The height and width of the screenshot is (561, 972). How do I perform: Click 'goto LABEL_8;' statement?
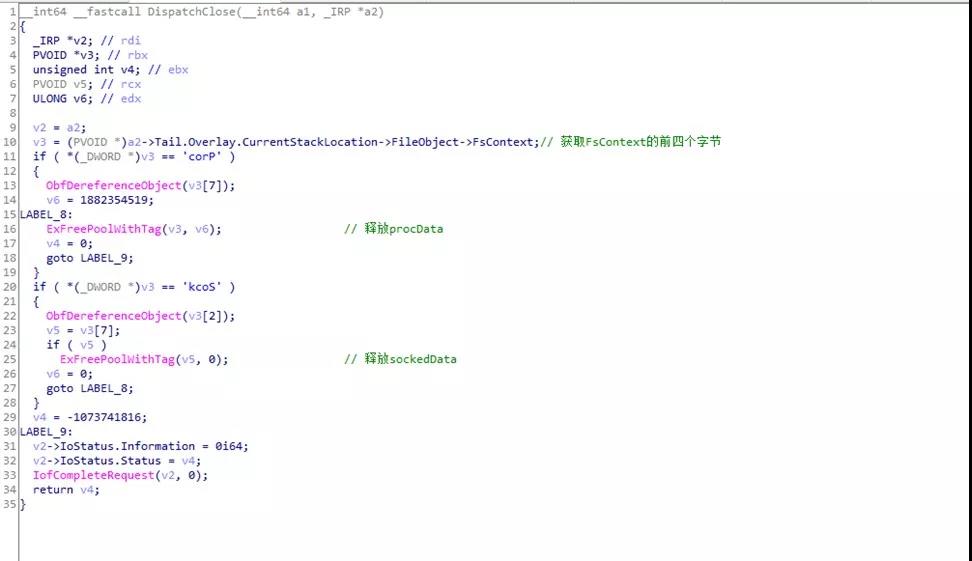coord(90,389)
